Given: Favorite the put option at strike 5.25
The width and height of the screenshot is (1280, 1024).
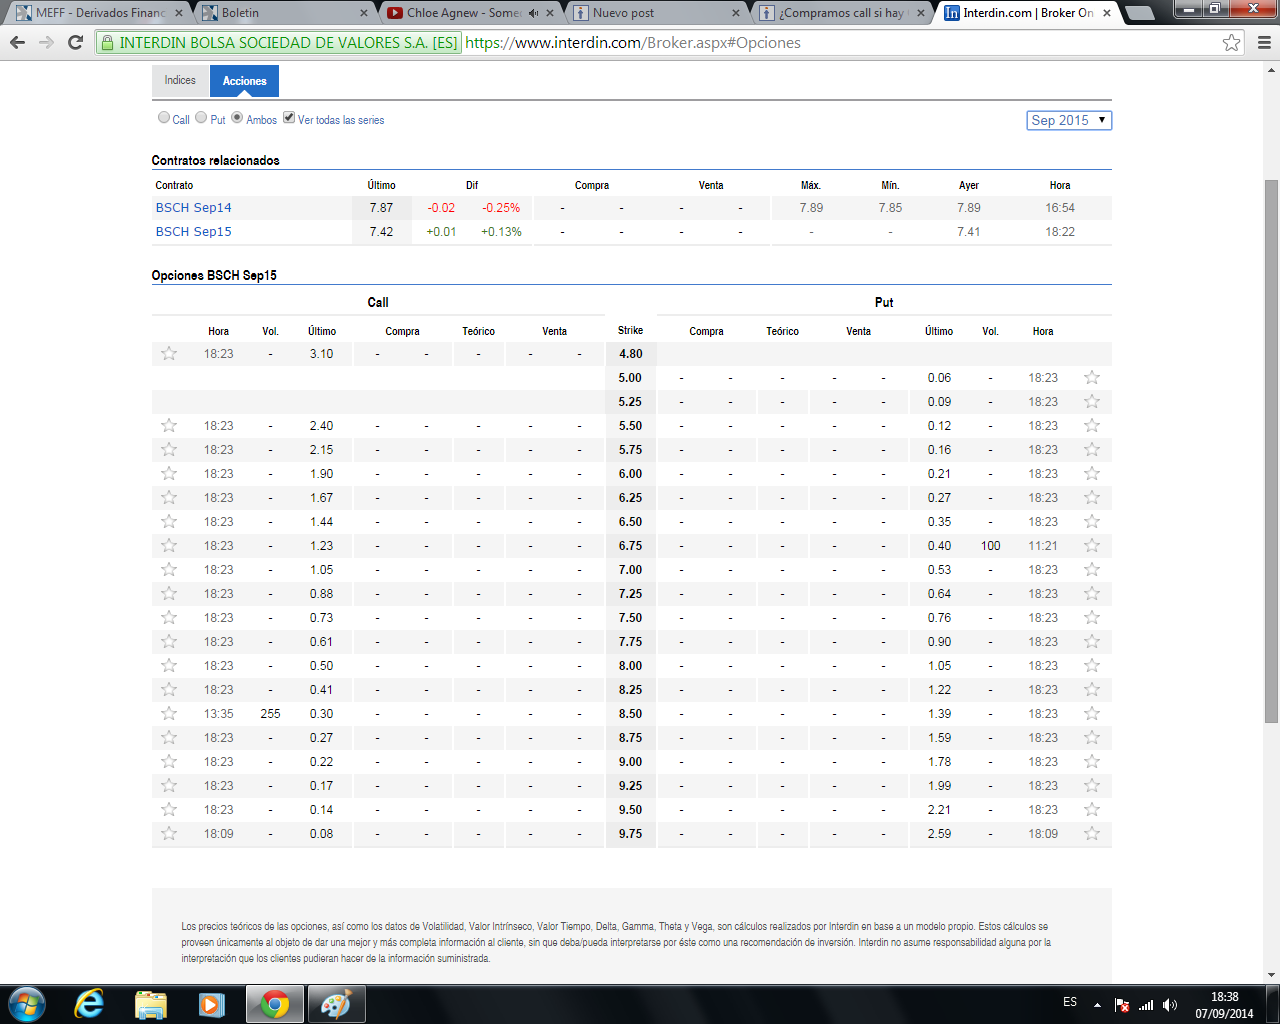Looking at the screenshot, I should [x=1092, y=401].
